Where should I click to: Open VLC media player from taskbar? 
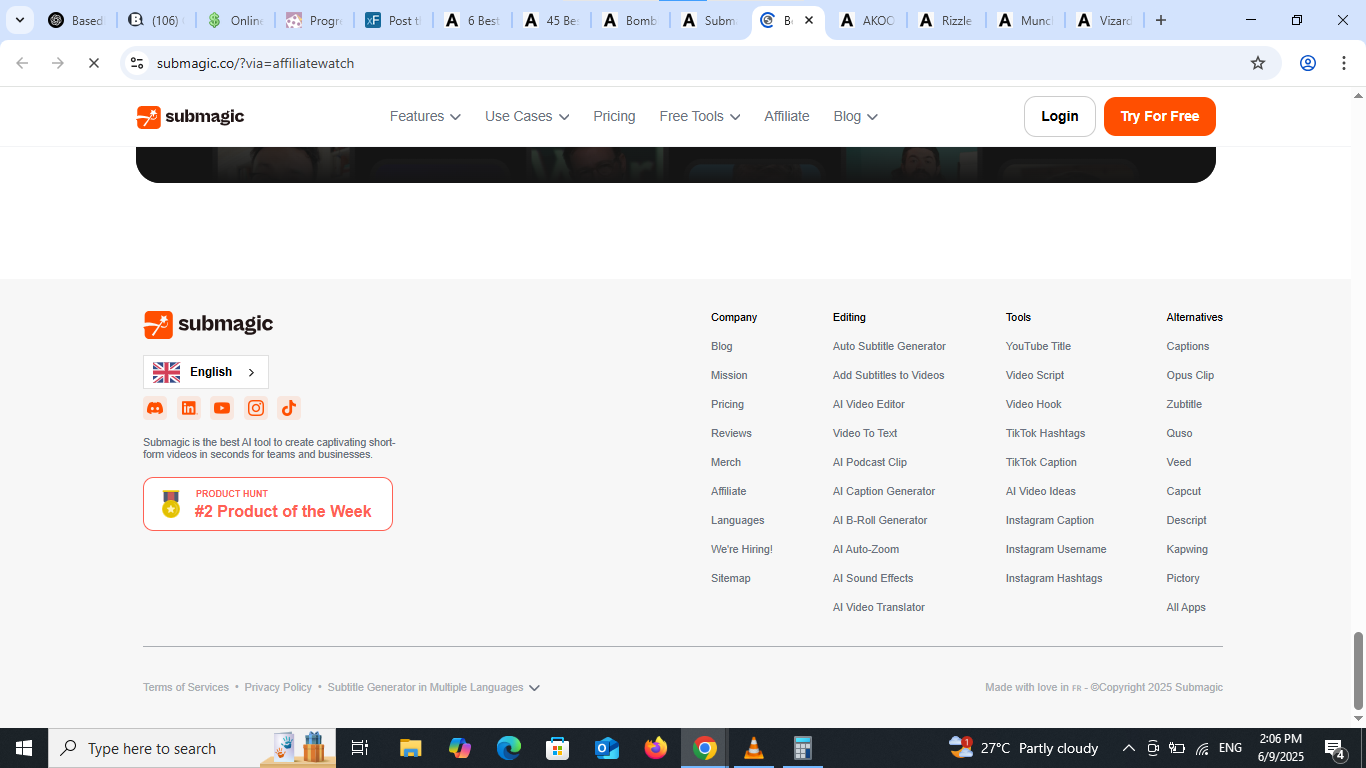coord(754,748)
